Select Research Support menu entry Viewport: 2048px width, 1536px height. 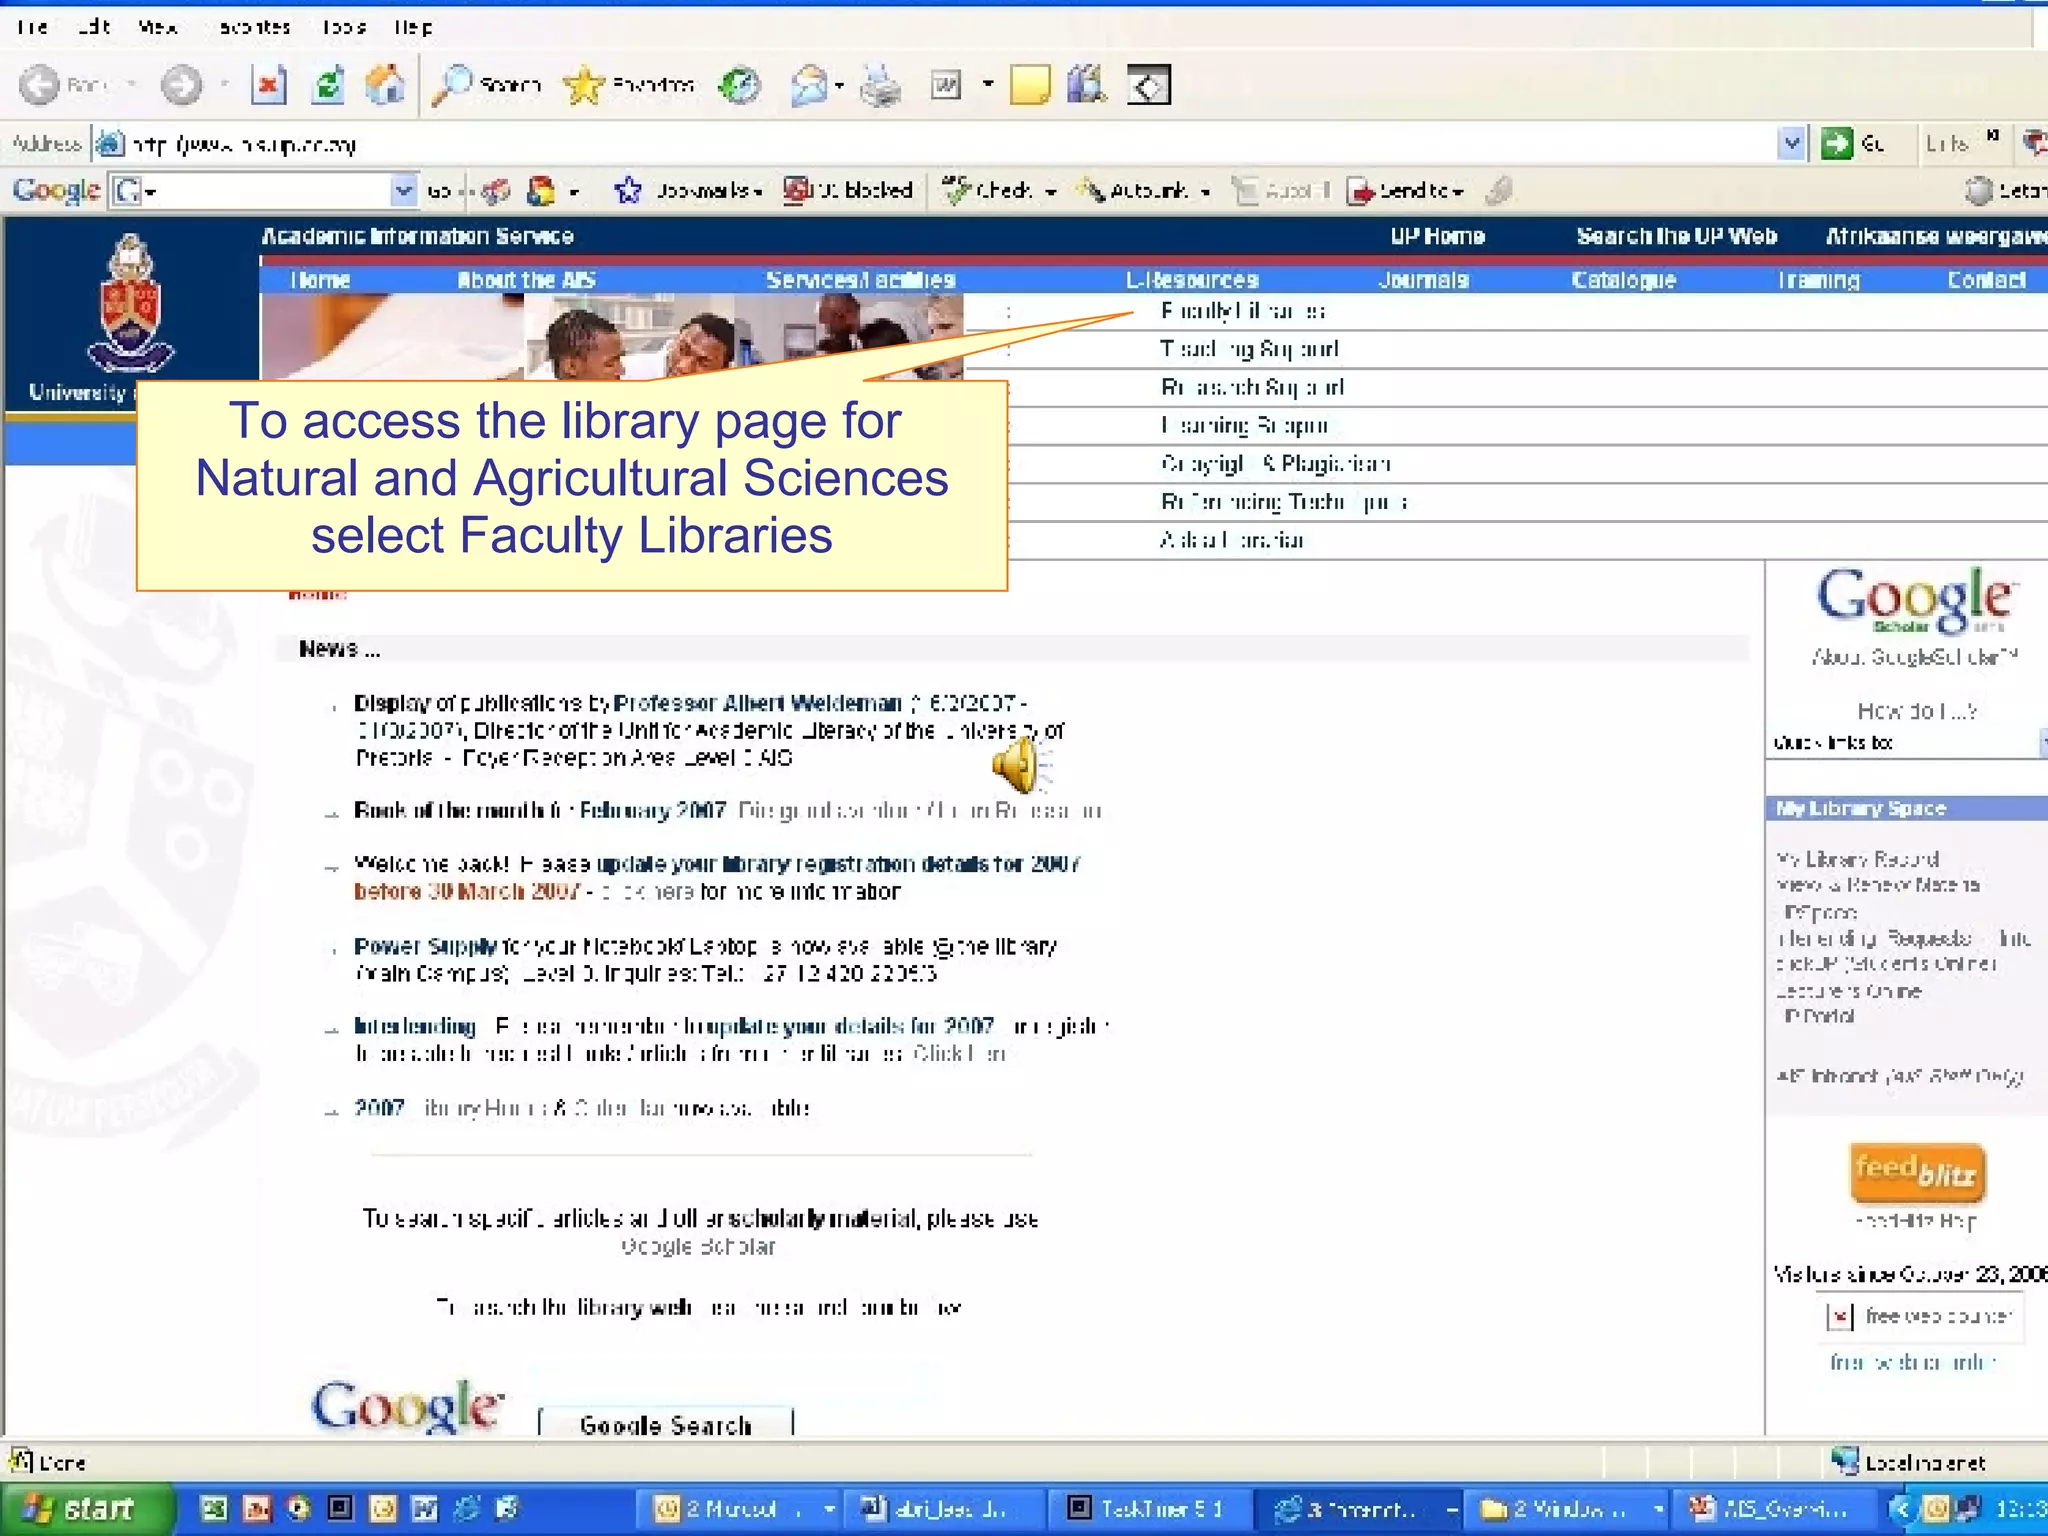pos(1252,387)
